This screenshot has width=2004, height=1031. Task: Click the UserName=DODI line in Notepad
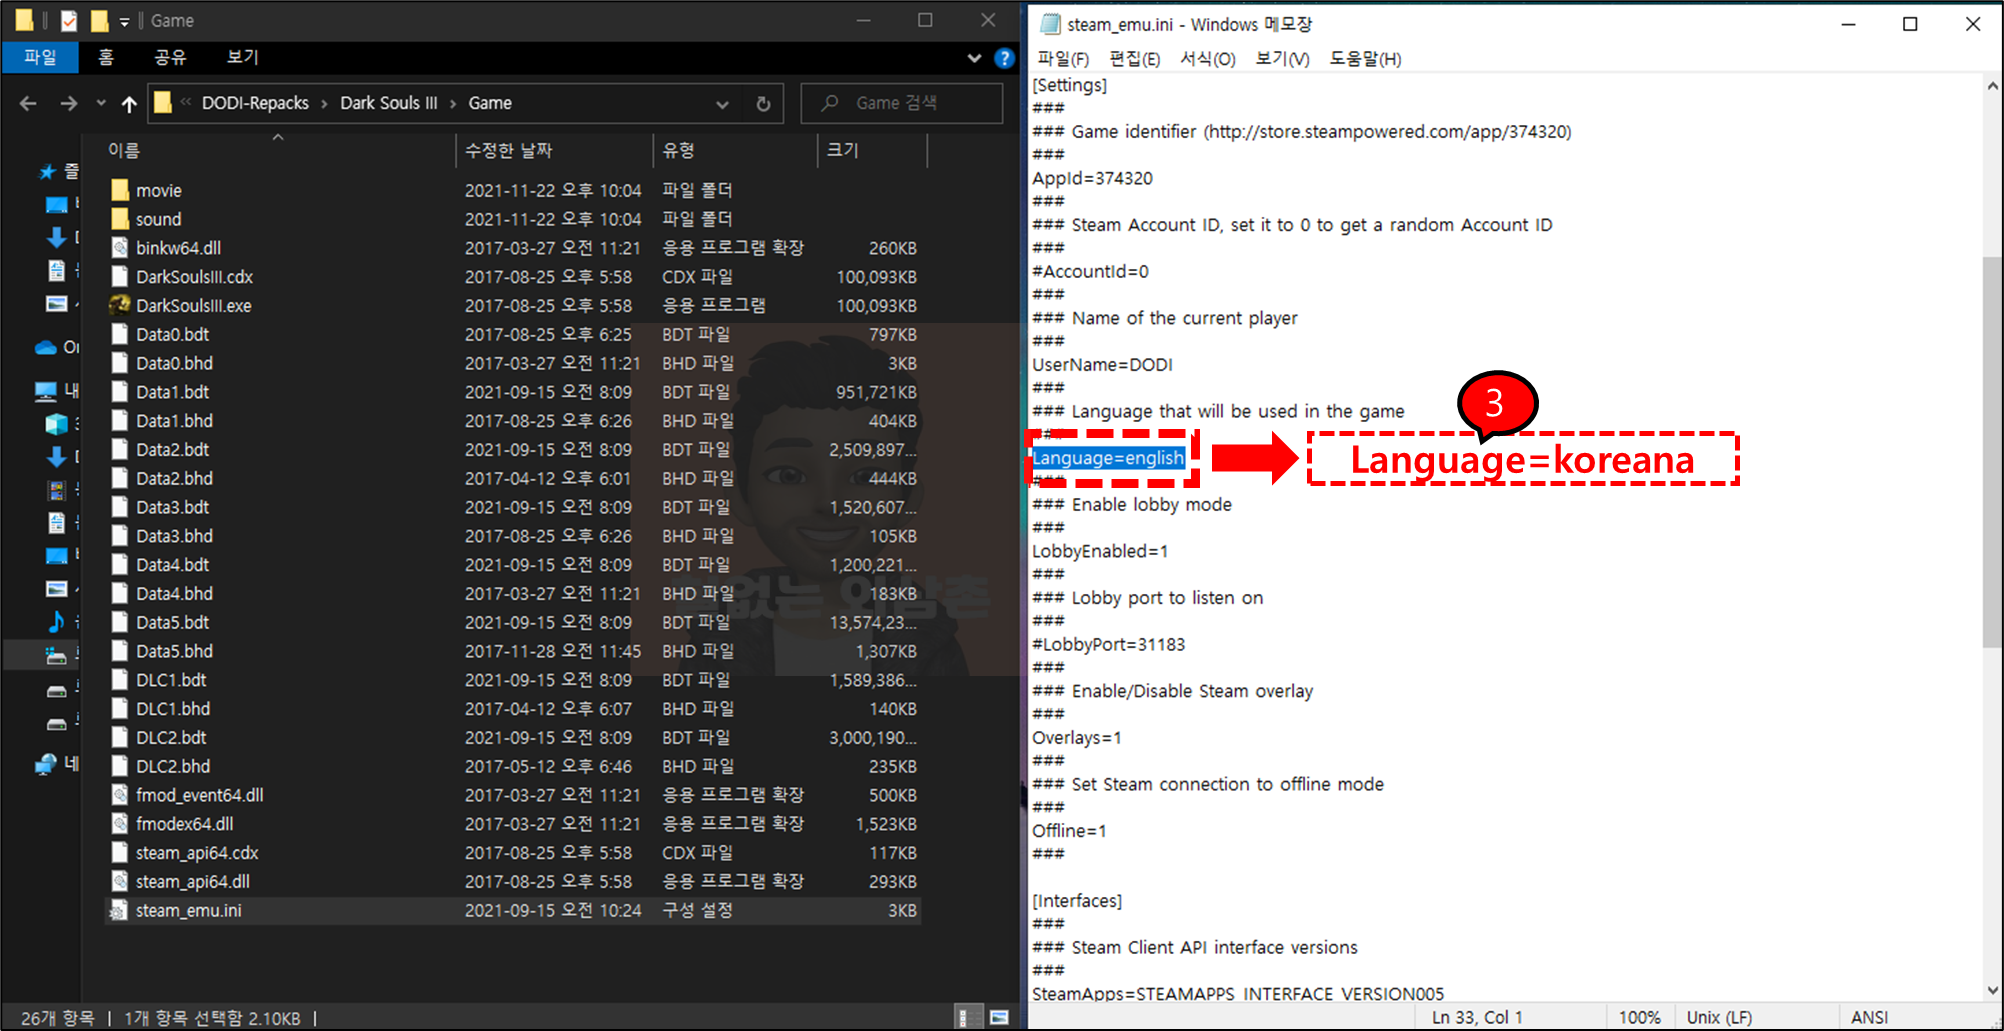(x=1102, y=364)
